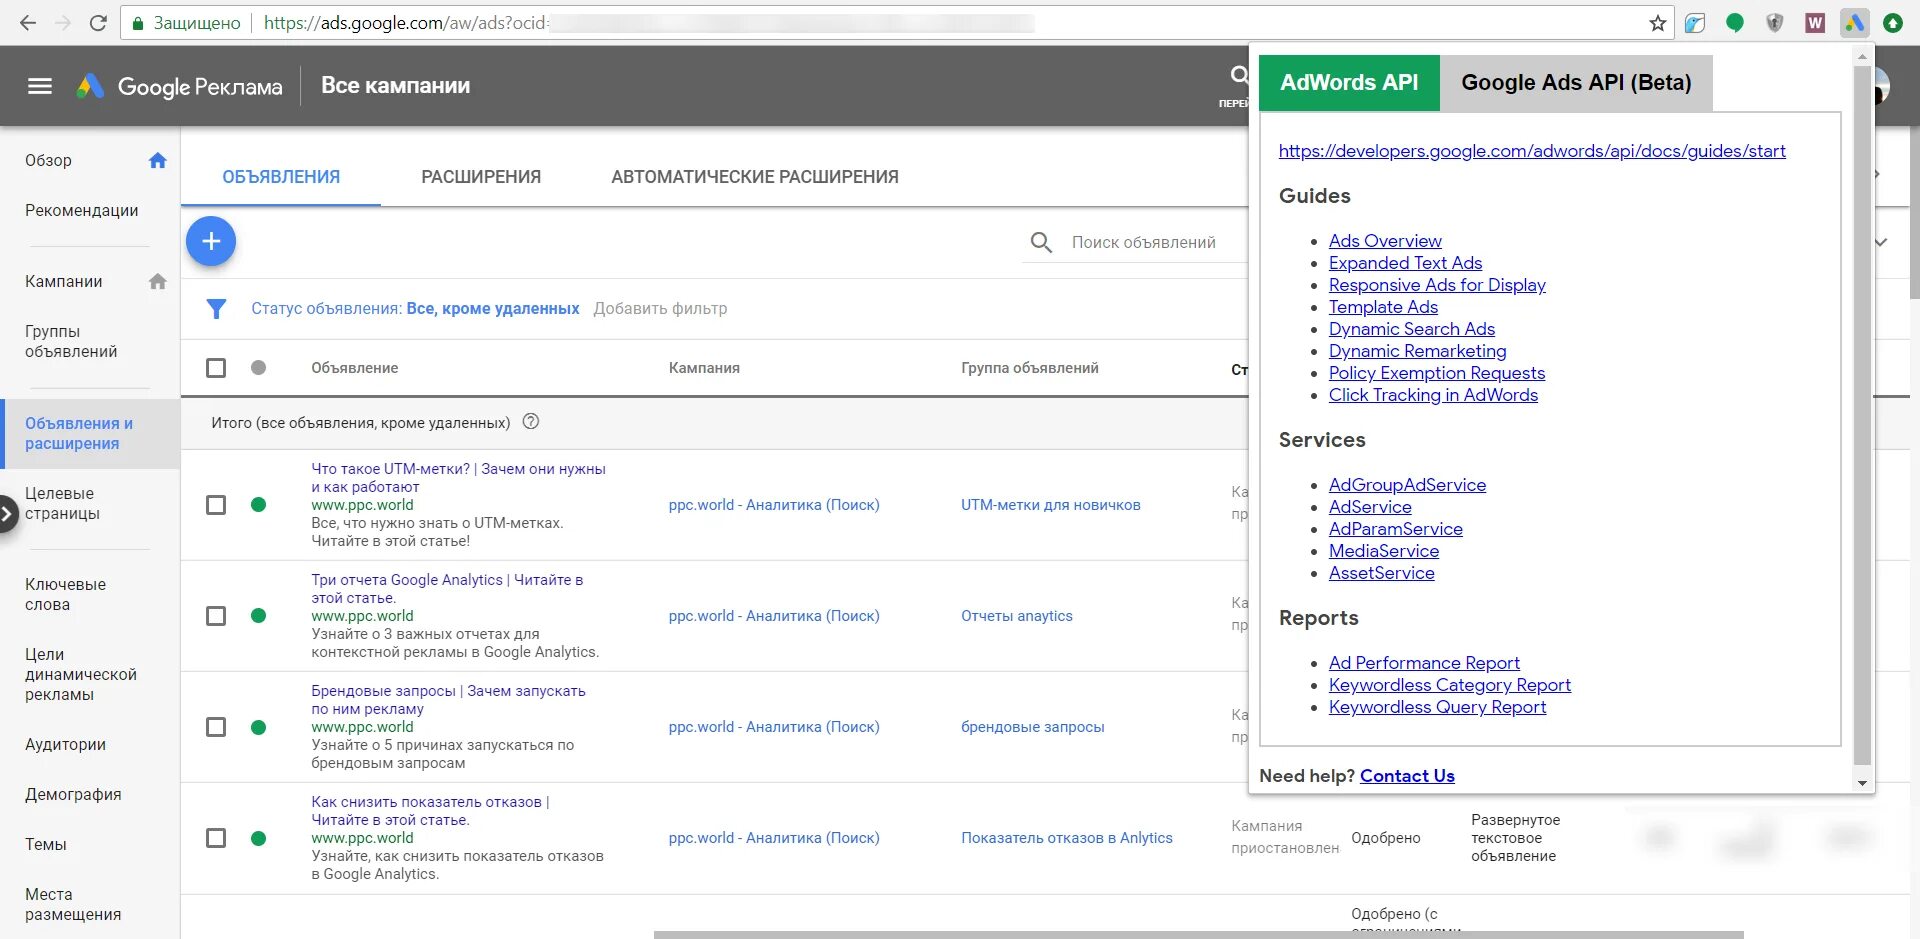Open the developers.google.com adwords guide link
1920x939 pixels.
click(1532, 151)
